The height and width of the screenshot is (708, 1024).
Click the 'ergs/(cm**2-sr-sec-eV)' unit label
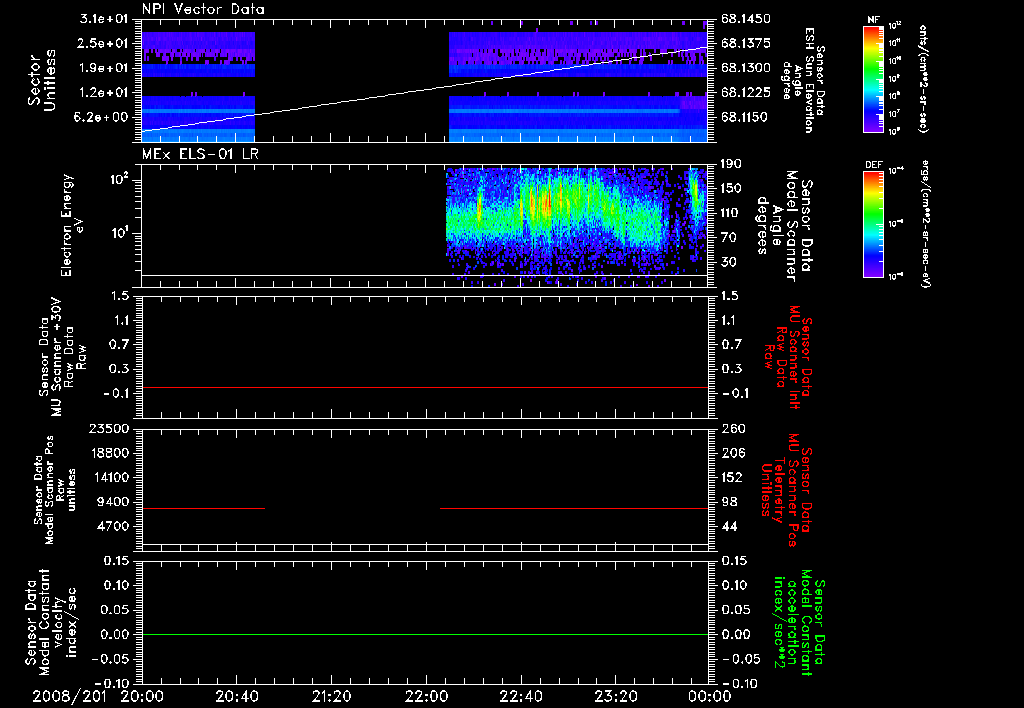927,223
